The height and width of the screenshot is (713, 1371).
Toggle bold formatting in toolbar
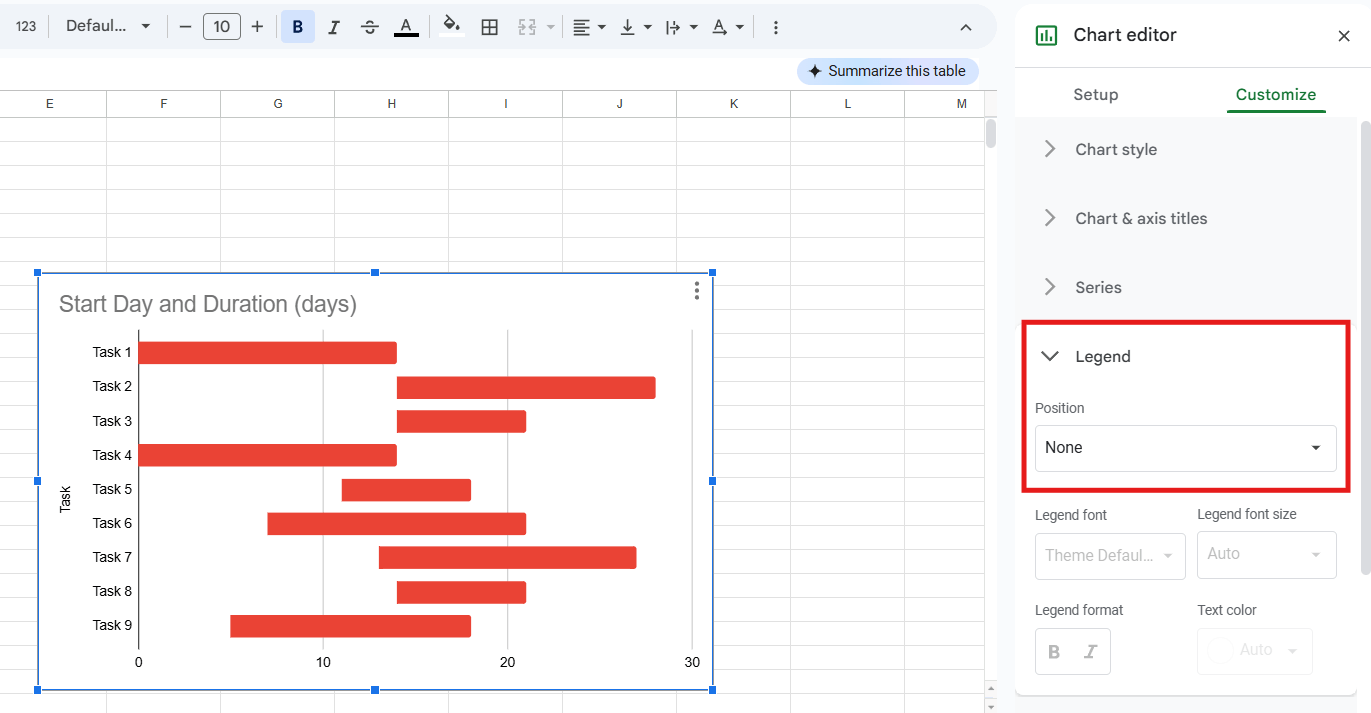(x=298, y=27)
